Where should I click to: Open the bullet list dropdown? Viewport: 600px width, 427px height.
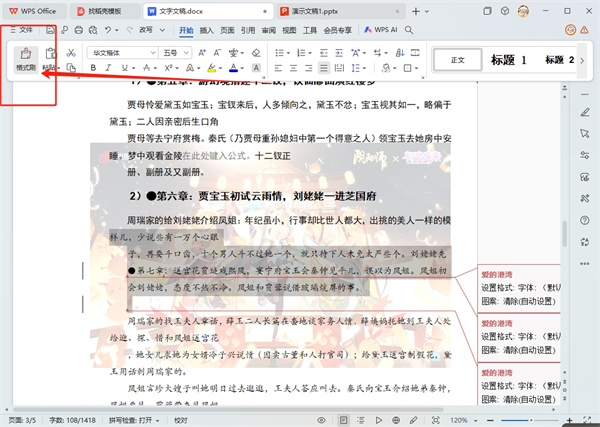coord(288,53)
